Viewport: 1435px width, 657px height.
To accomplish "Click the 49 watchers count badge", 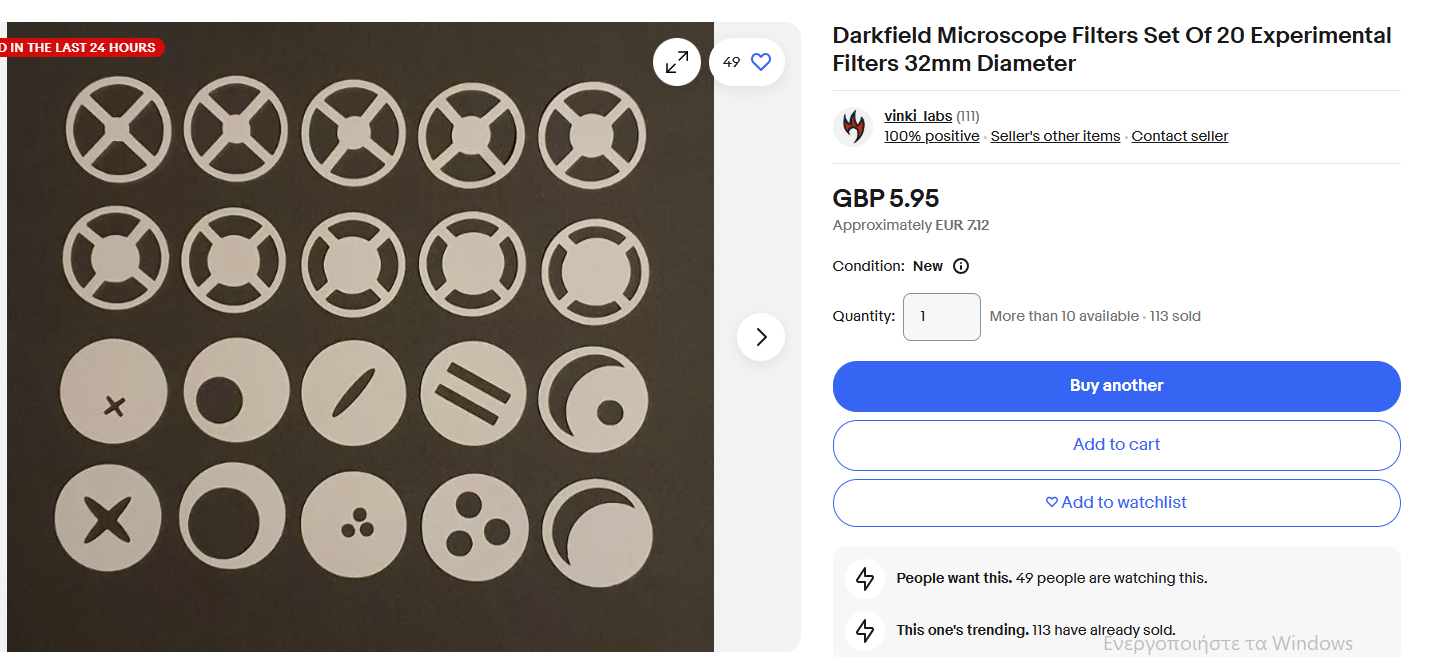I will coord(731,62).
